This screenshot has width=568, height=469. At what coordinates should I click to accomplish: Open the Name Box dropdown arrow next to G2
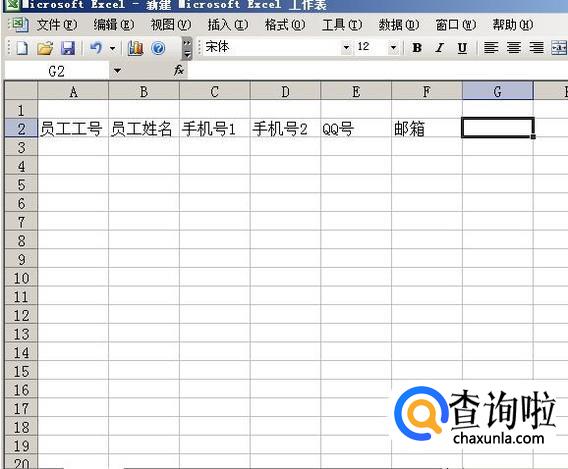tap(117, 70)
